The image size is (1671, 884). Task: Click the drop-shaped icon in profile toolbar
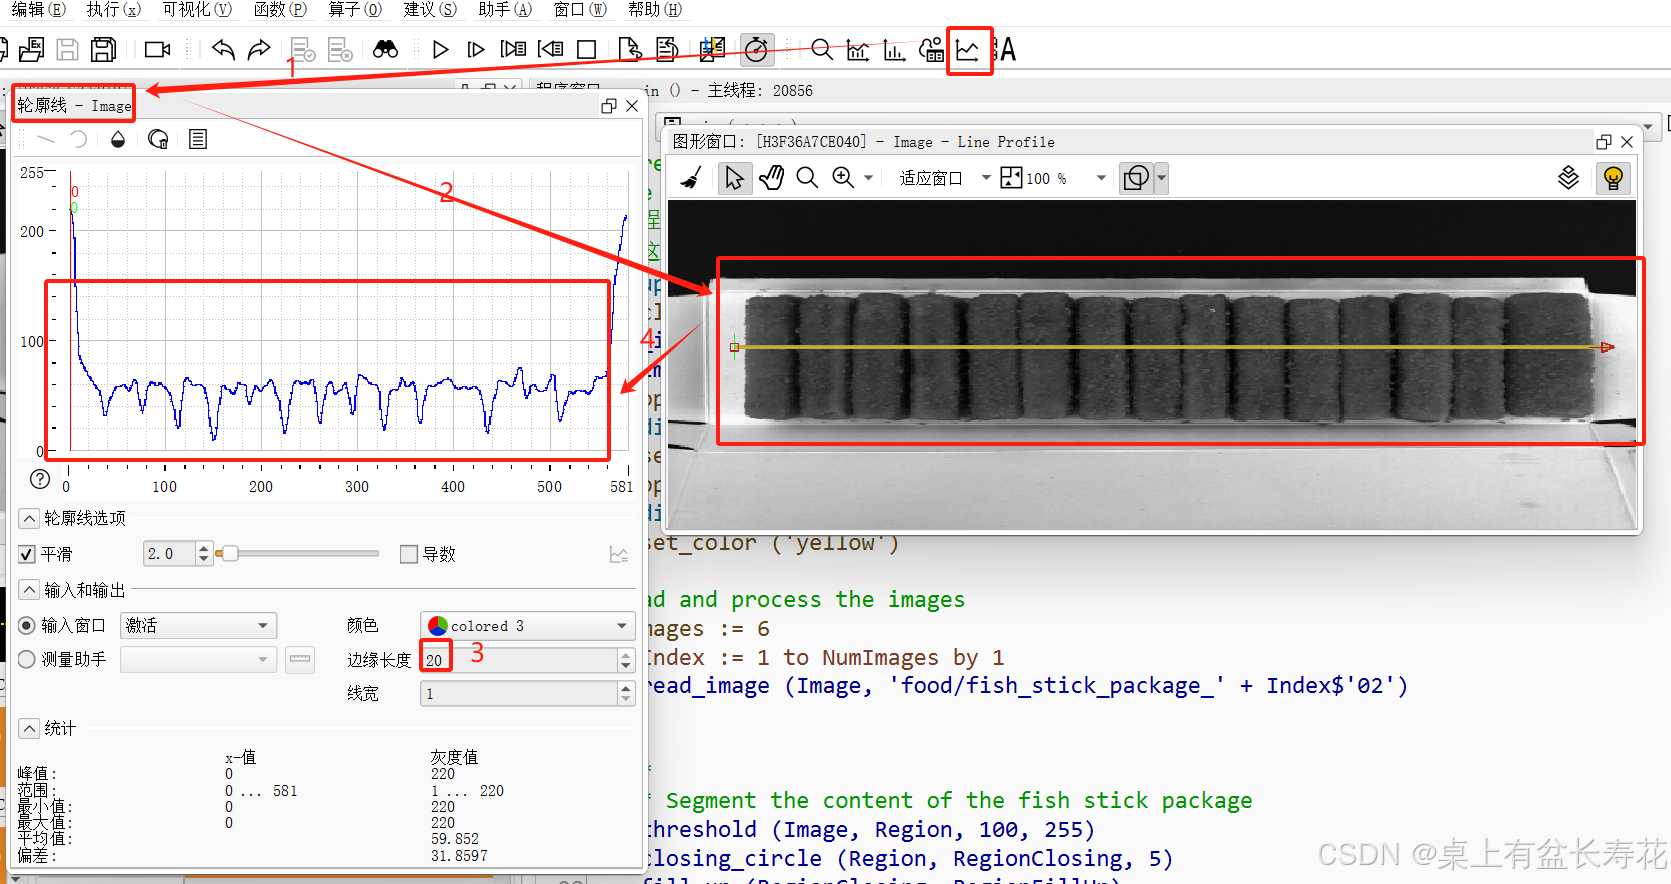coord(118,139)
